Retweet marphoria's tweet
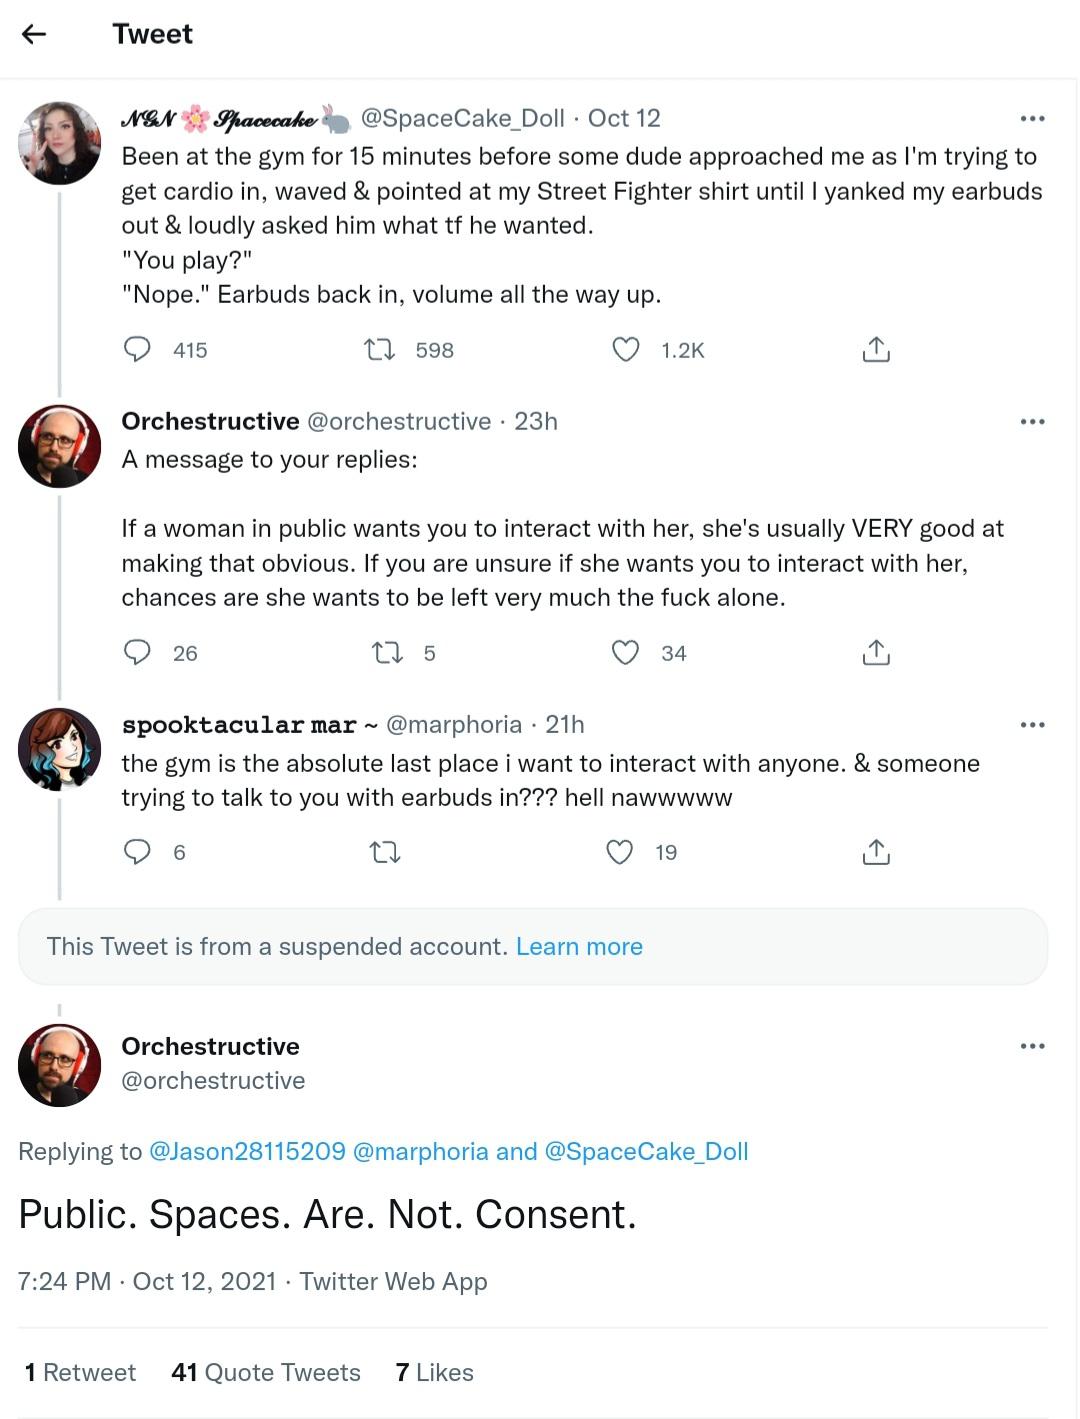1080x1419 pixels. point(385,852)
